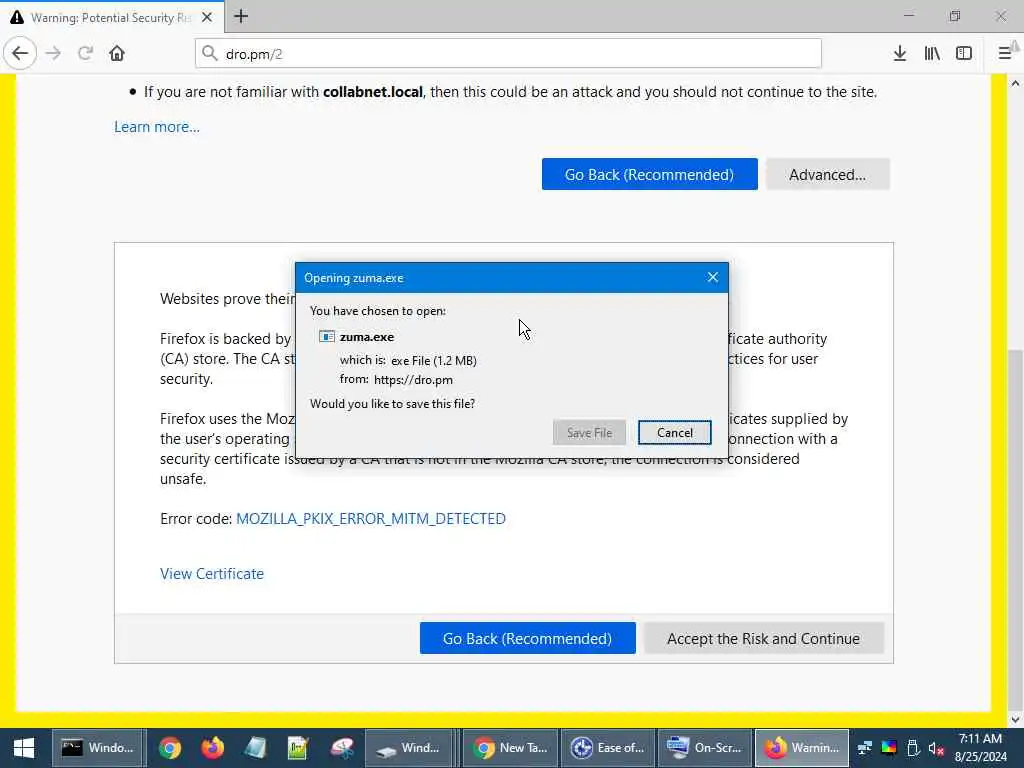Focus the address bar showing dro.pm/2
The height and width of the screenshot is (768, 1024).
pos(508,54)
